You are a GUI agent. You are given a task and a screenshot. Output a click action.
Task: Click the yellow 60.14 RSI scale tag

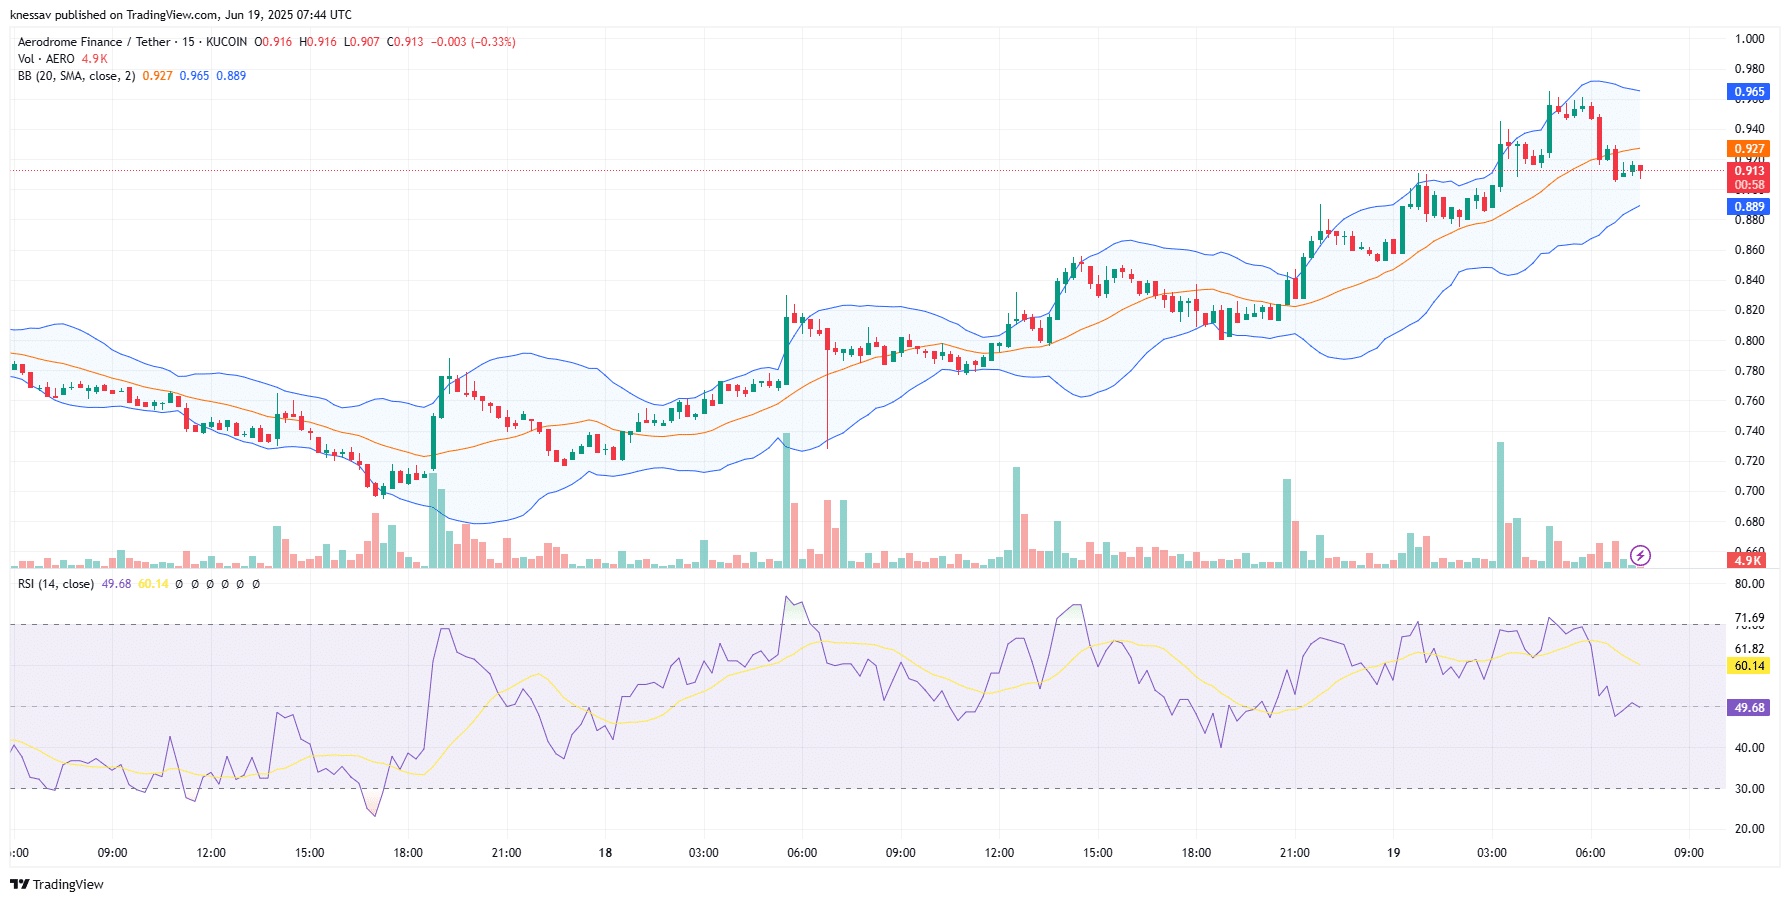pyautogui.click(x=1749, y=666)
